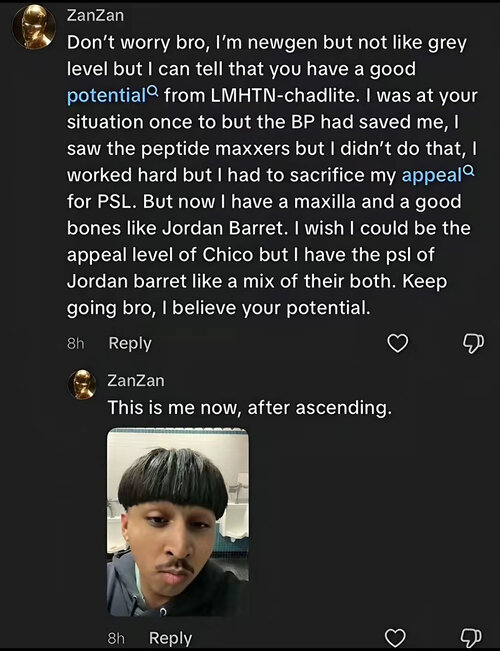The height and width of the screenshot is (651, 500).
Task: Dislike the long top comment by ZanZan
Action: [x=473, y=343]
